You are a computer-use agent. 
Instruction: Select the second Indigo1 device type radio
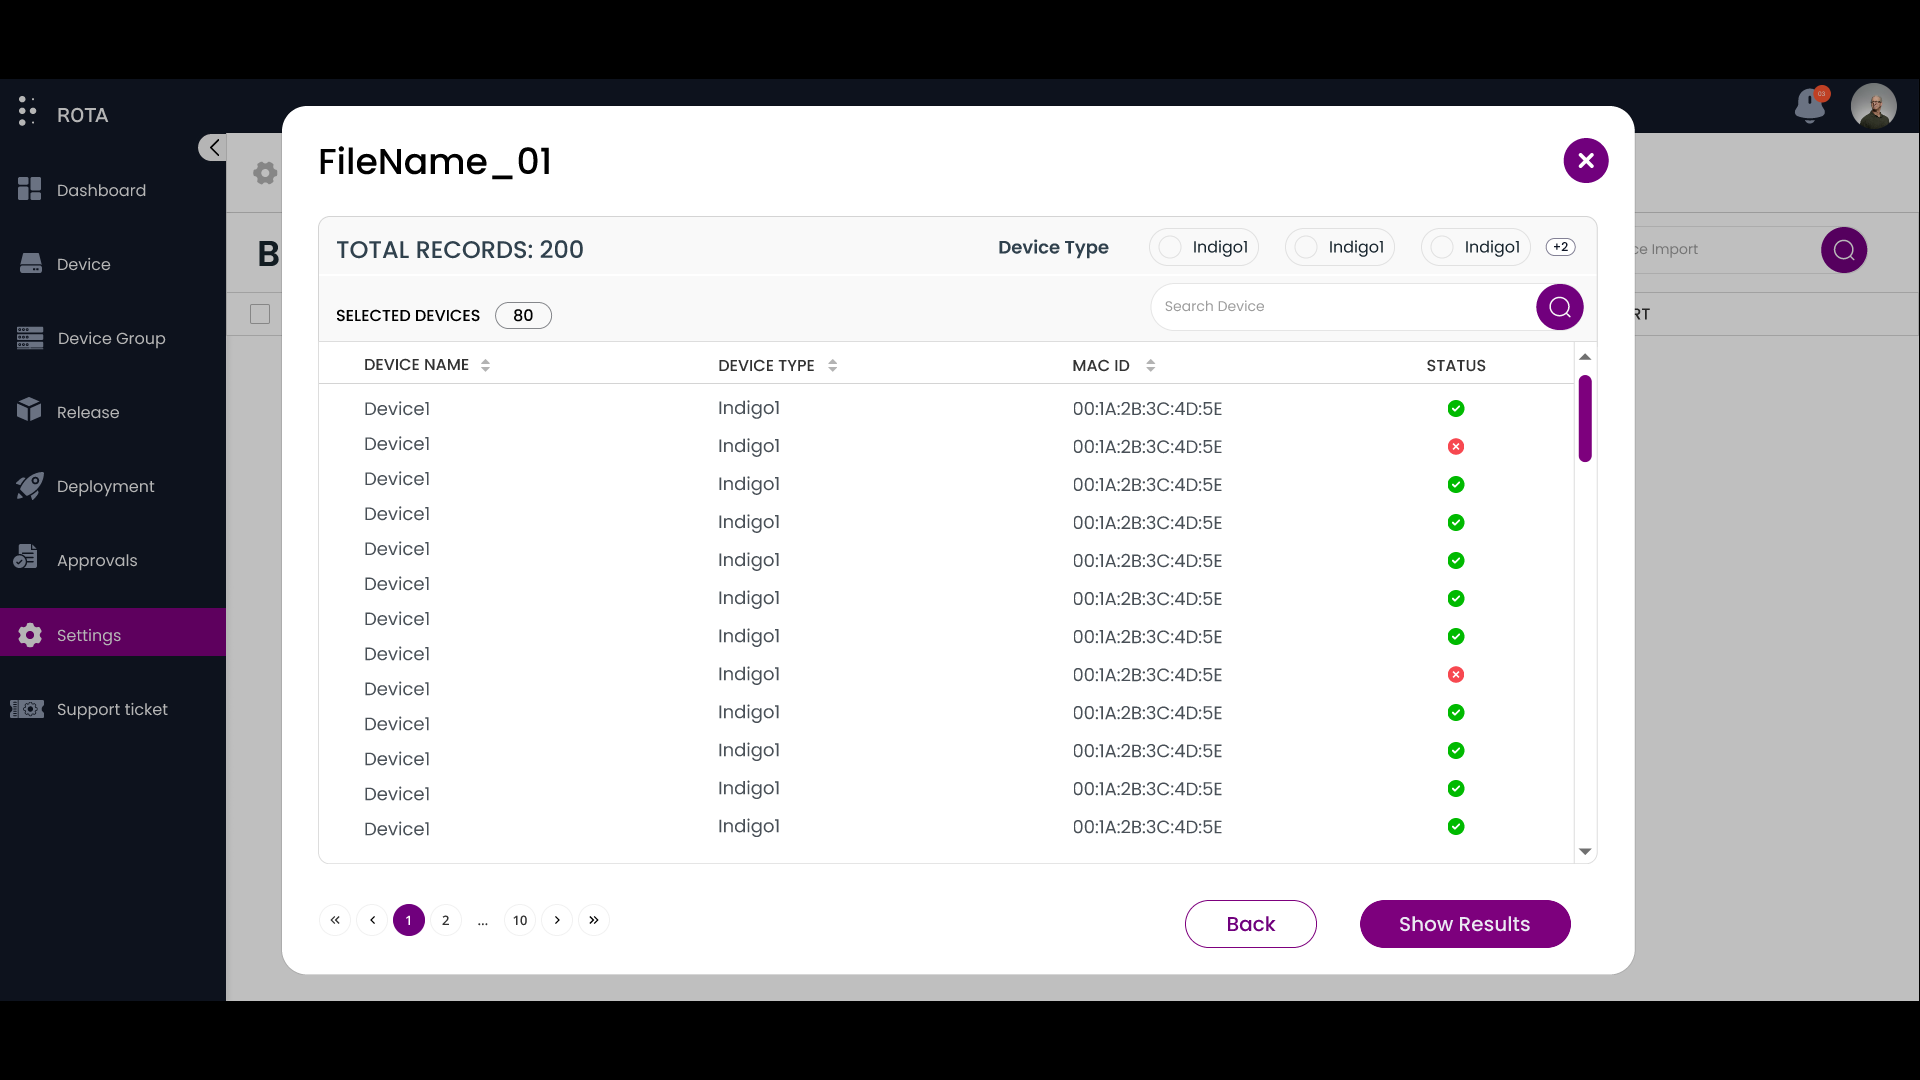click(x=1306, y=247)
